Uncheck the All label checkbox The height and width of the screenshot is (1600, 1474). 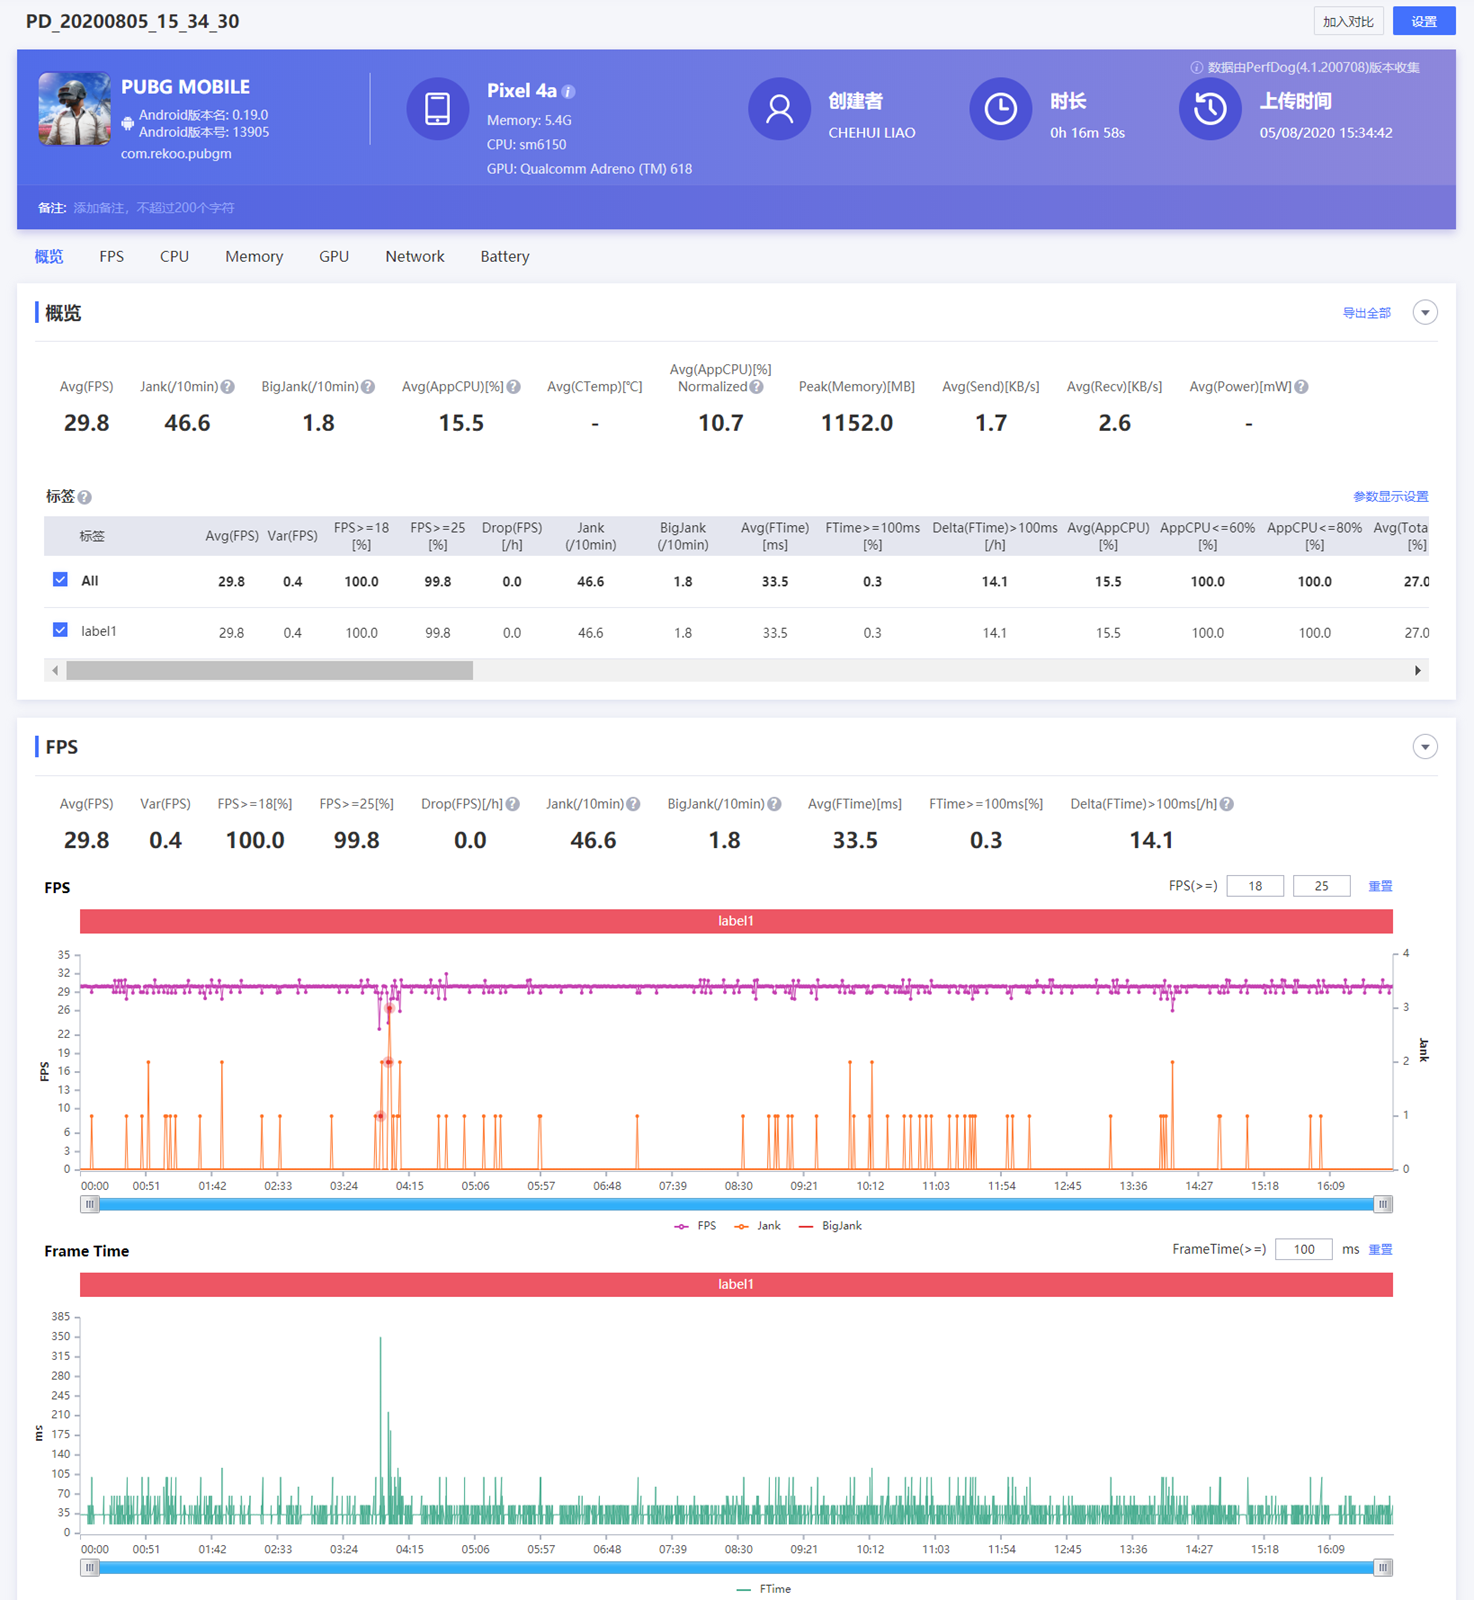click(60, 580)
